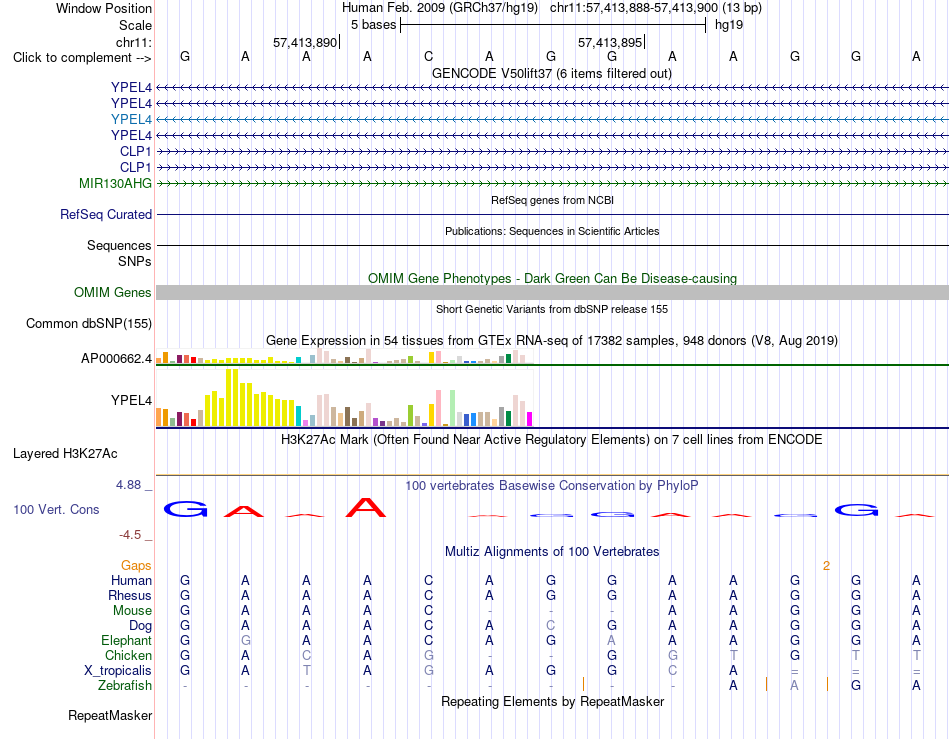The height and width of the screenshot is (739, 950).
Task: Click the Zebrafish alignment row label
Action: point(125,686)
